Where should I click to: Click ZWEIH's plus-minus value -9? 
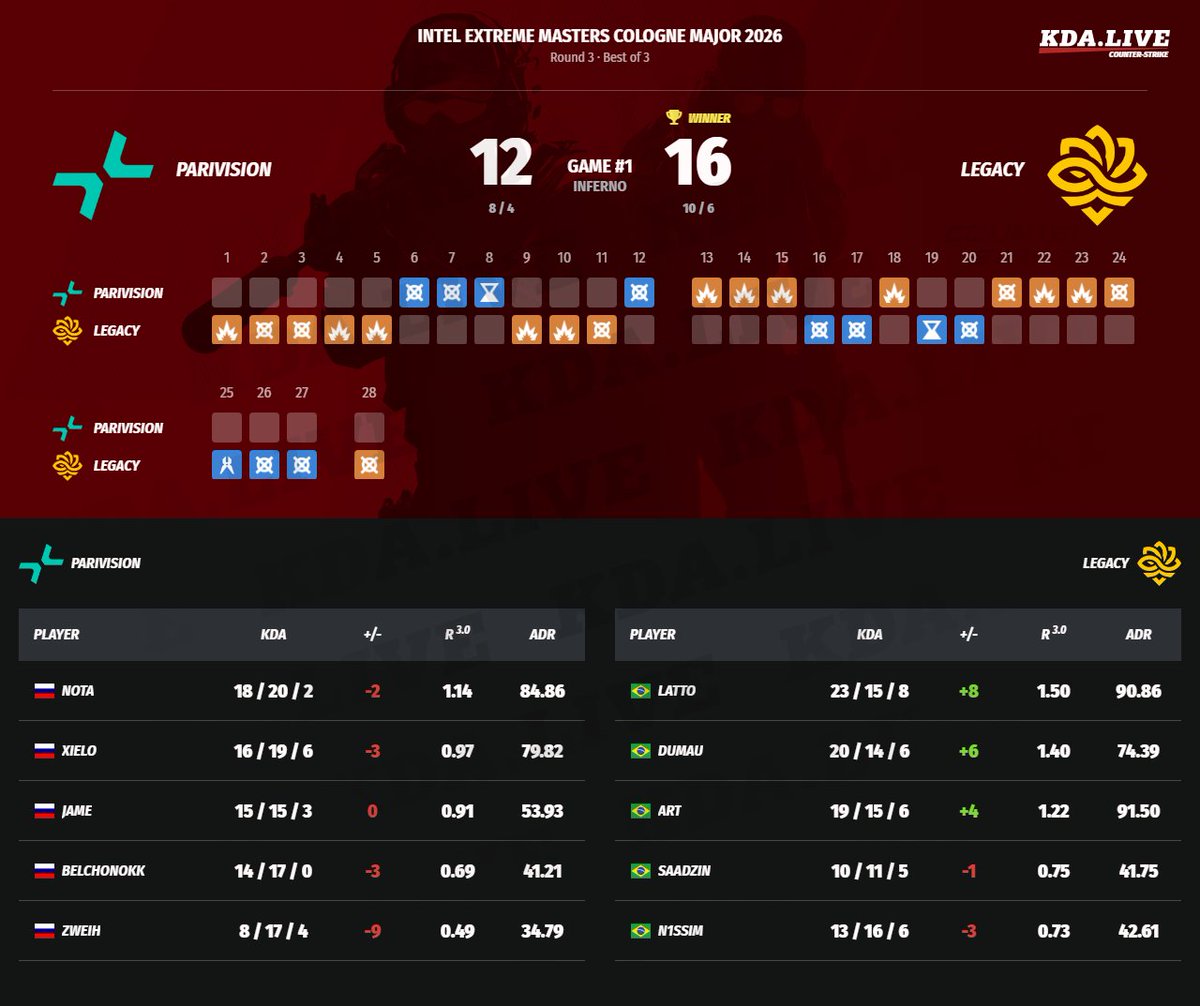point(372,931)
